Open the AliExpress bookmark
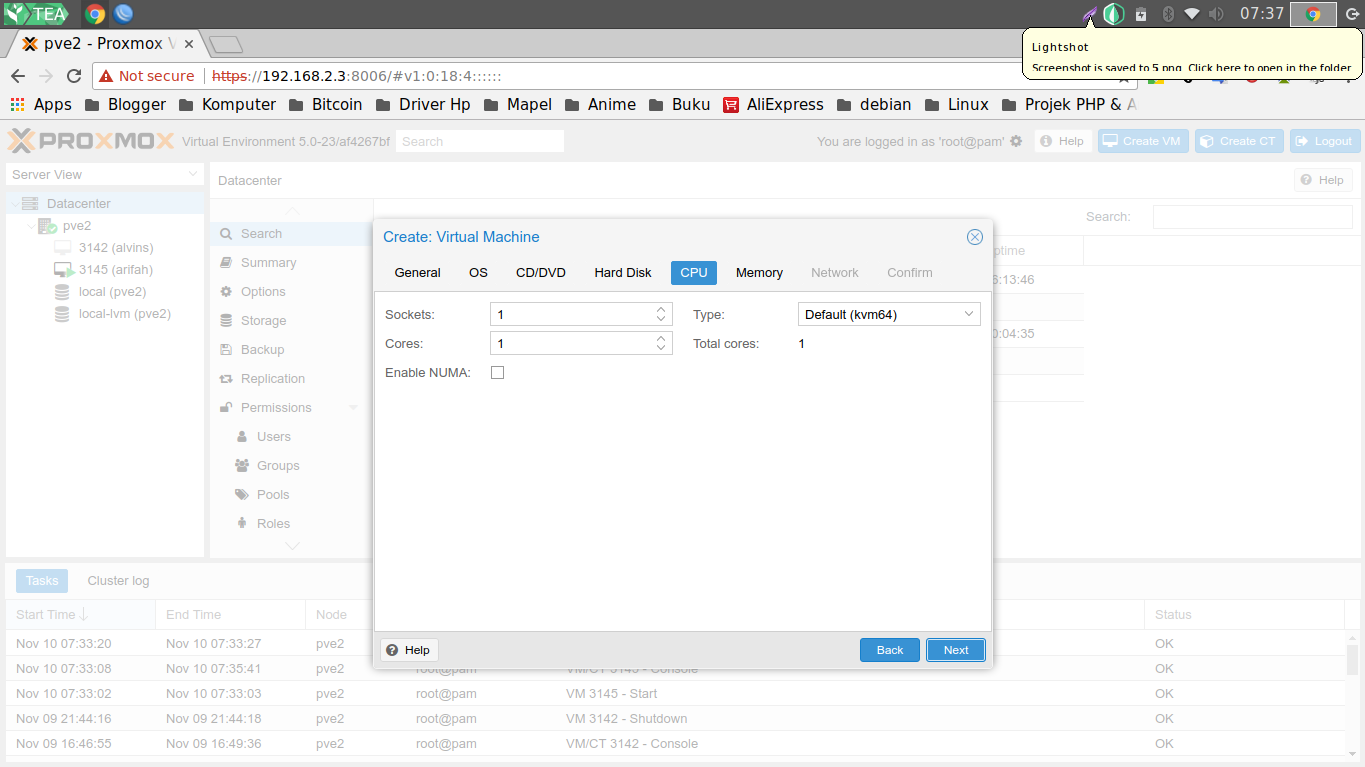 click(x=773, y=104)
